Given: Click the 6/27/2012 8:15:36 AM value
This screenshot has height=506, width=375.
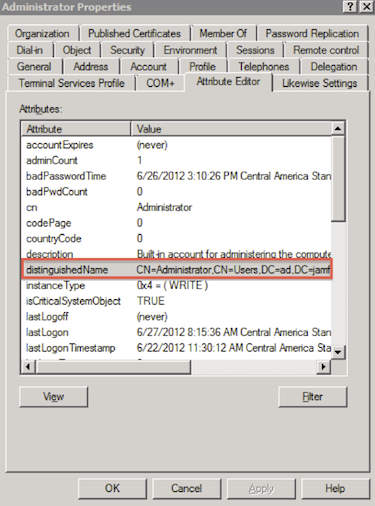Looking at the screenshot, I should pos(234,332).
